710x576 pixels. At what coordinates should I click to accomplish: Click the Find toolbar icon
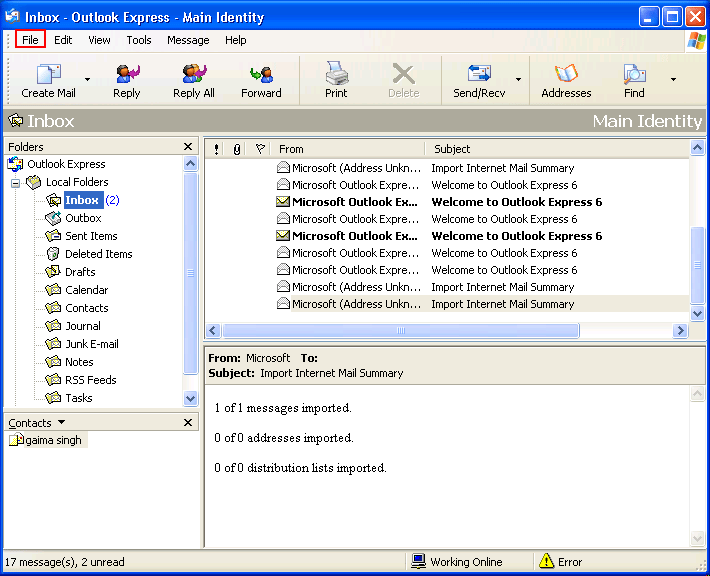point(634,74)
